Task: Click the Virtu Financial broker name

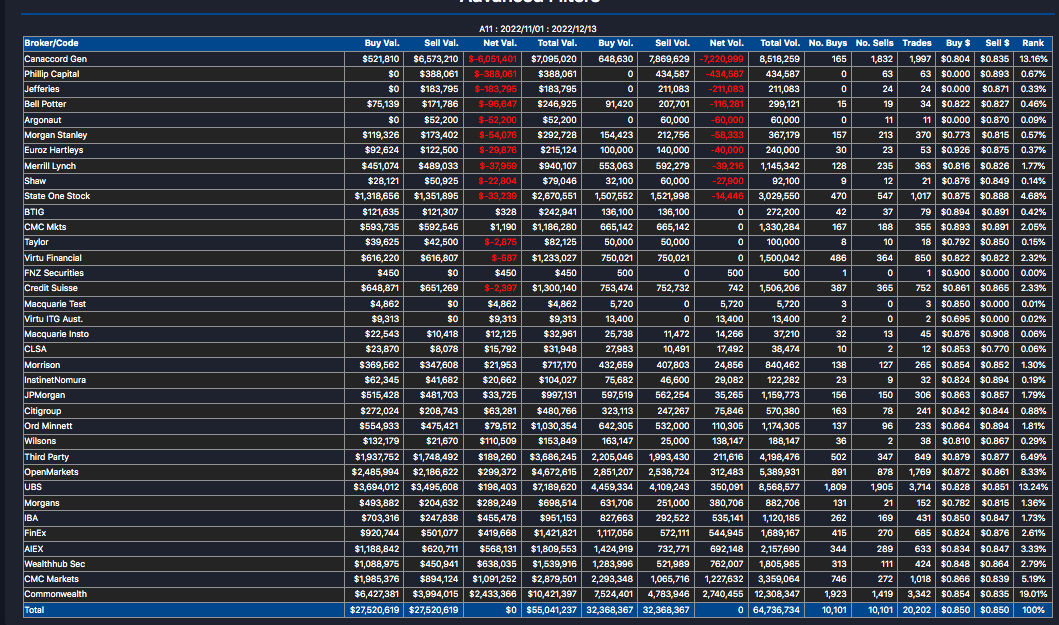Action: pos(53,257)
